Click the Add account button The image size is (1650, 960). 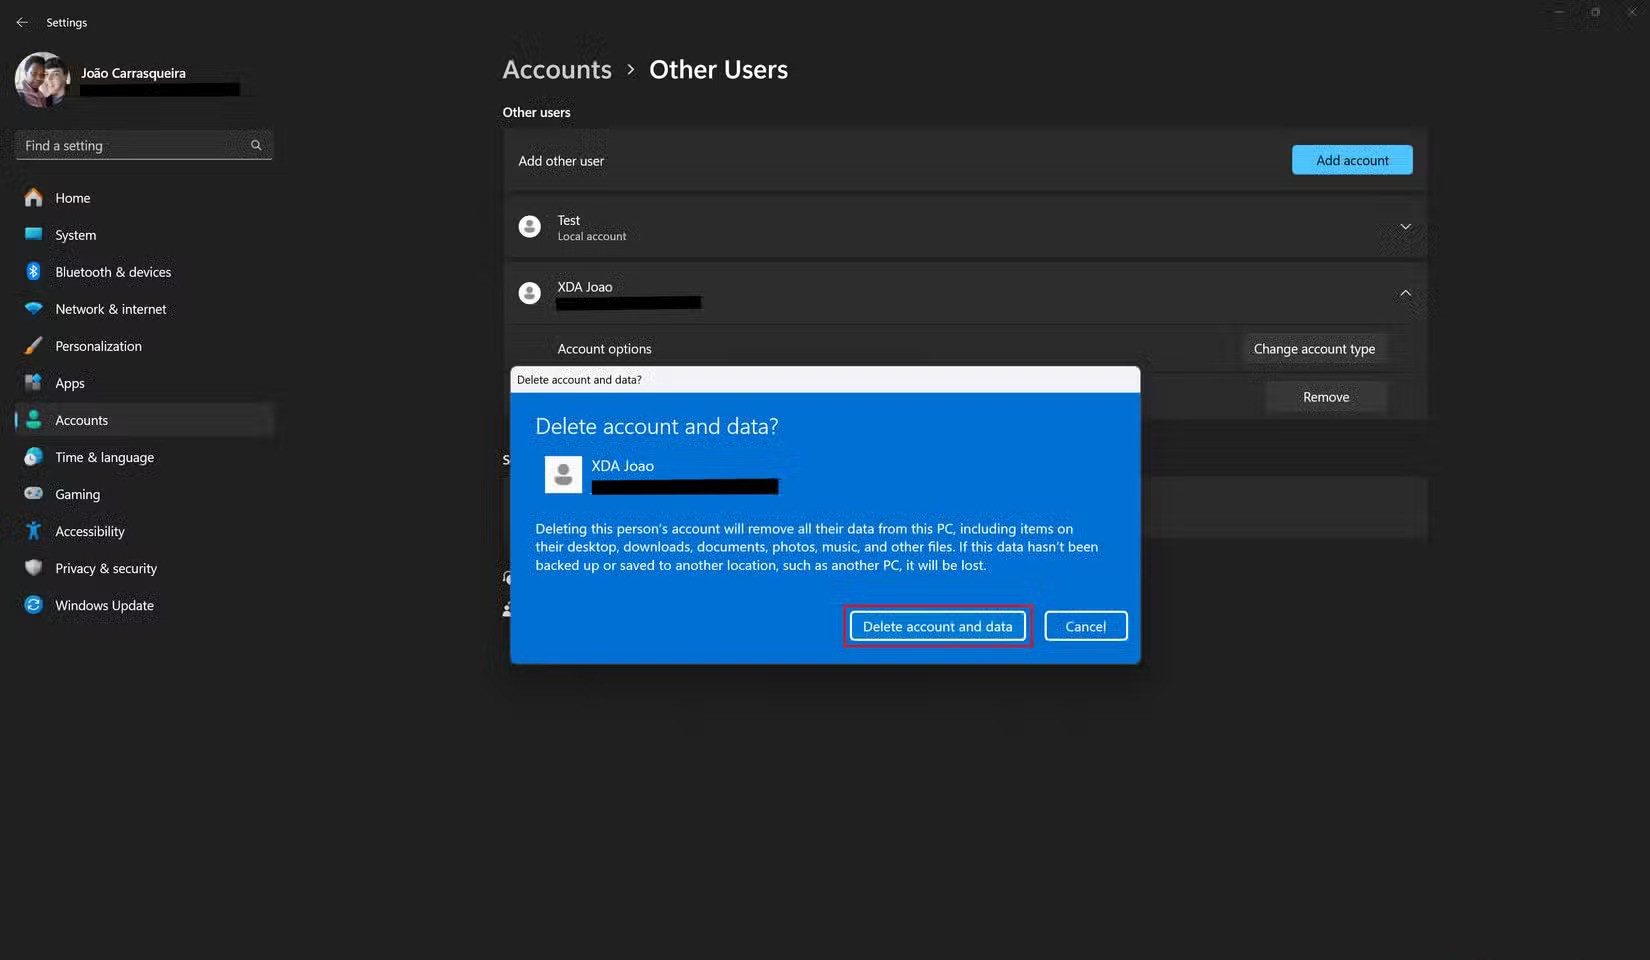pos(1351,160)
